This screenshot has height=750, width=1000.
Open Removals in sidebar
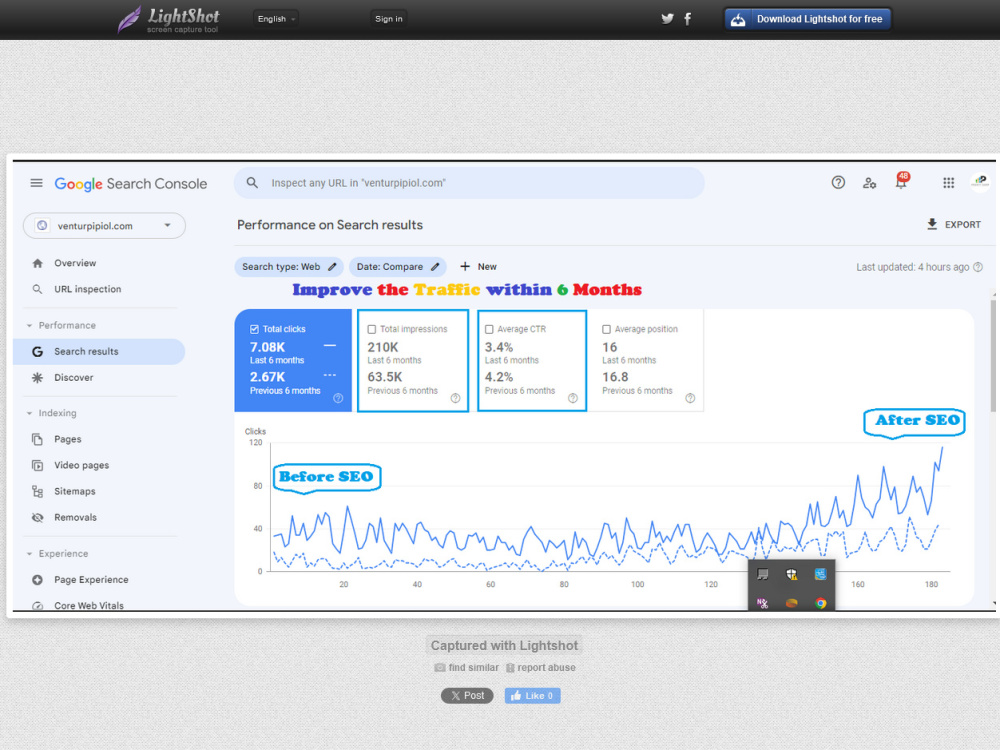75,518
